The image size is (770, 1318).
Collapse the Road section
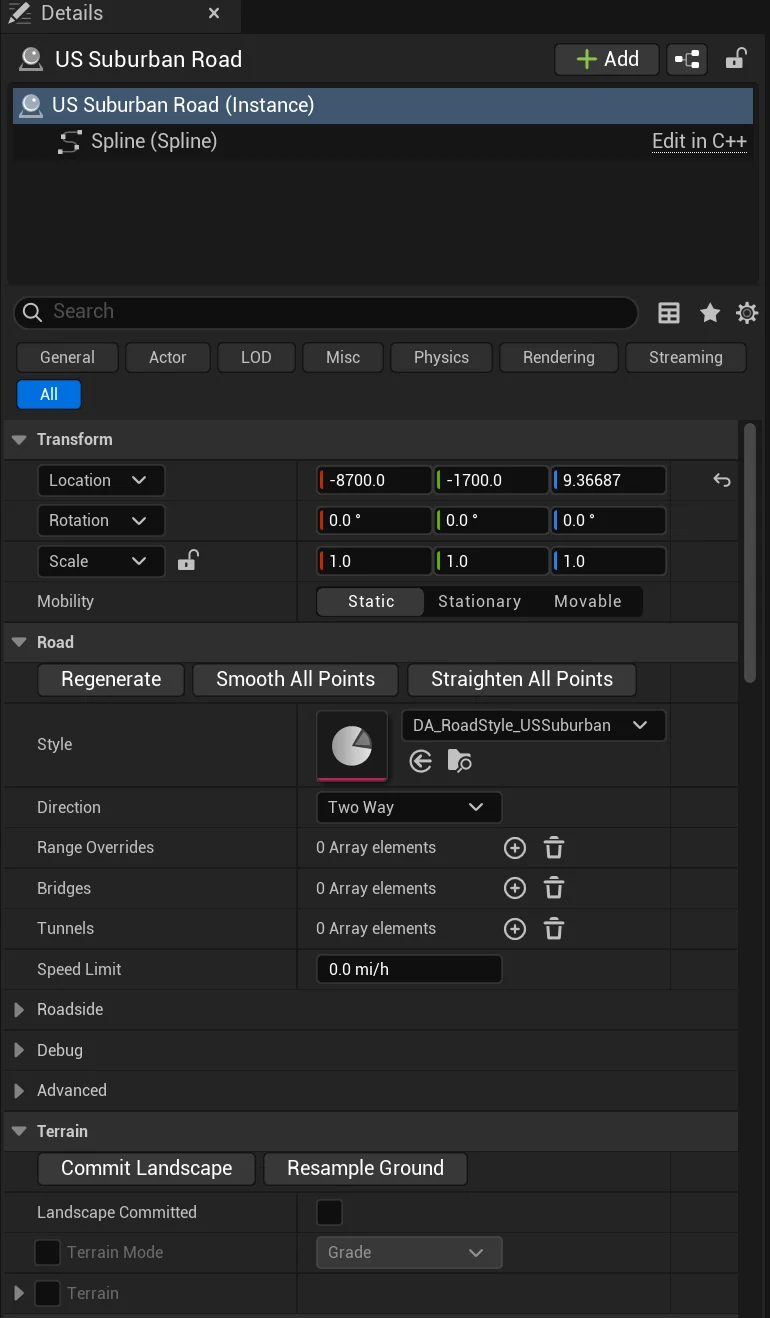coord(19,643)
